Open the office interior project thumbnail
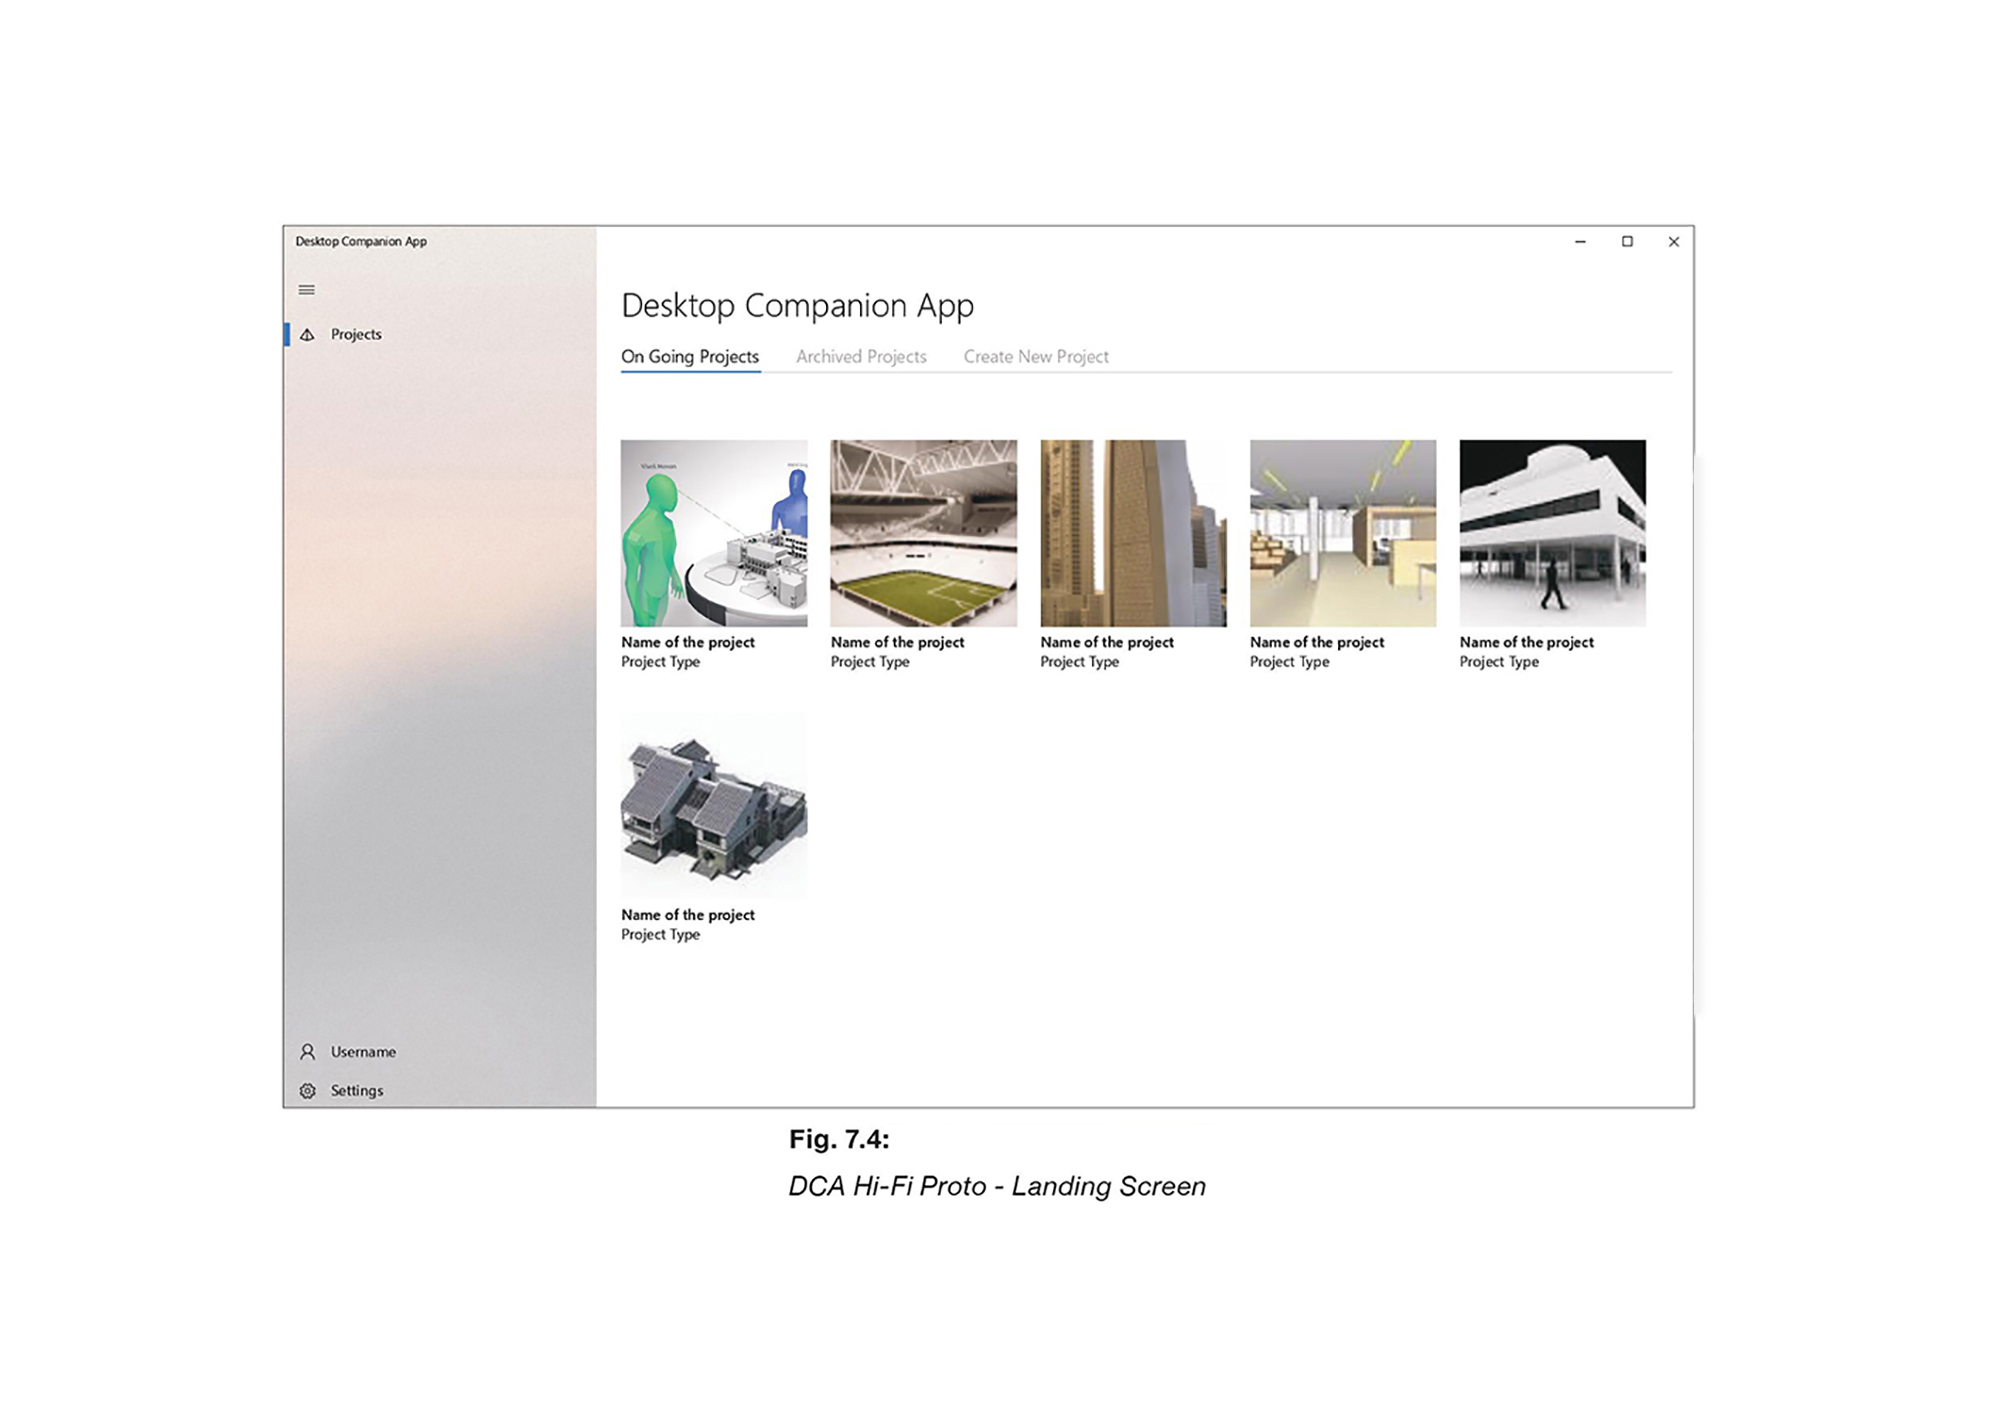 pyautogui.click(x=1343, y=533)
